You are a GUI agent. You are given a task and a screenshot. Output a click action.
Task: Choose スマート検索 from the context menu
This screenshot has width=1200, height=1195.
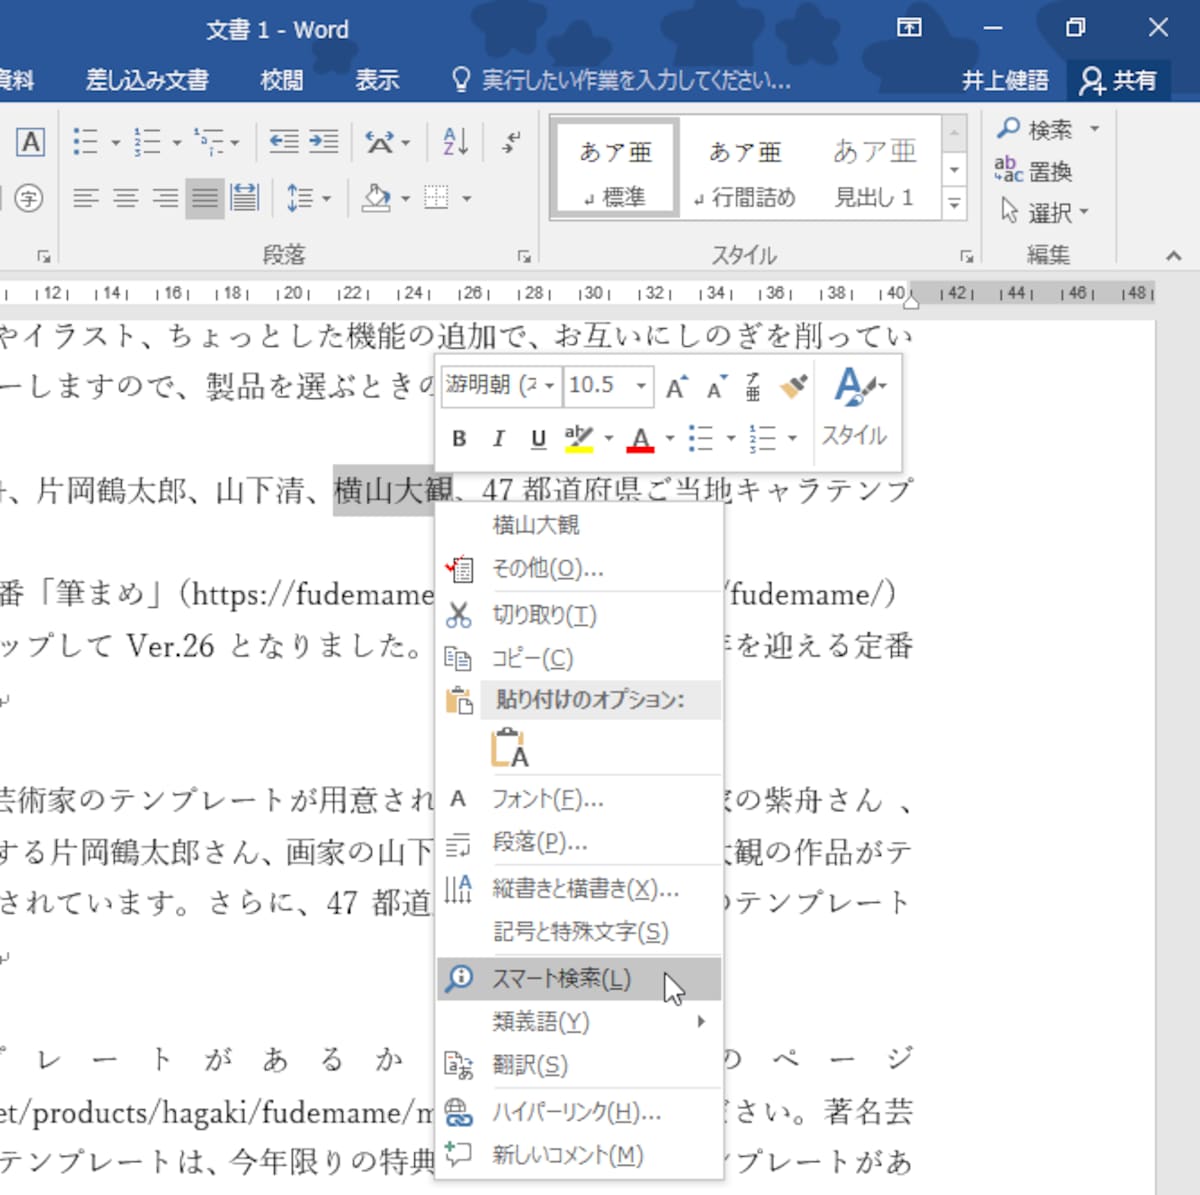579,978
